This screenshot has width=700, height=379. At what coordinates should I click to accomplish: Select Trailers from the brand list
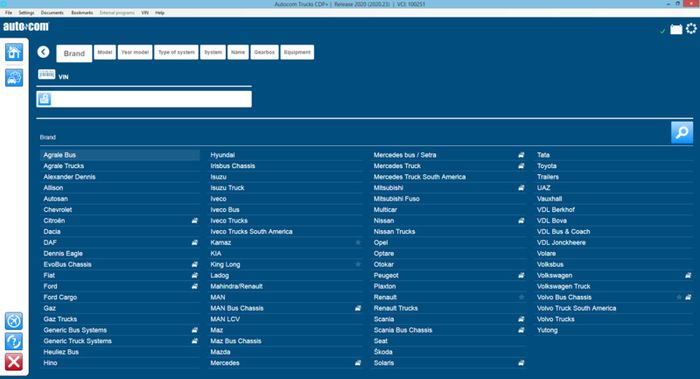pos(613,177)
